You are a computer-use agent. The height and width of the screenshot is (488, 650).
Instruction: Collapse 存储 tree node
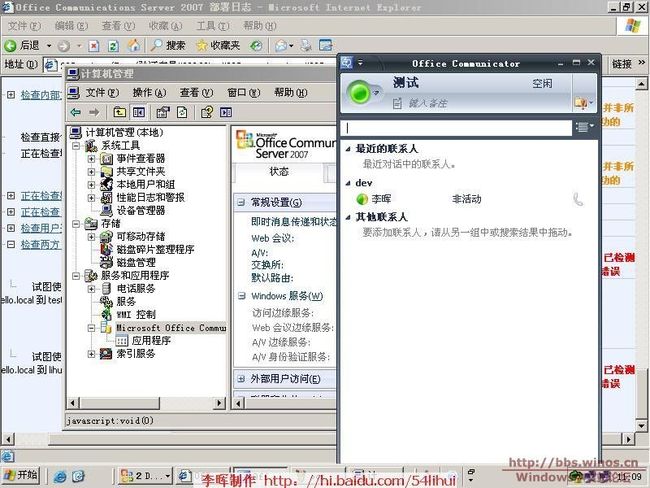coord(76,224)
